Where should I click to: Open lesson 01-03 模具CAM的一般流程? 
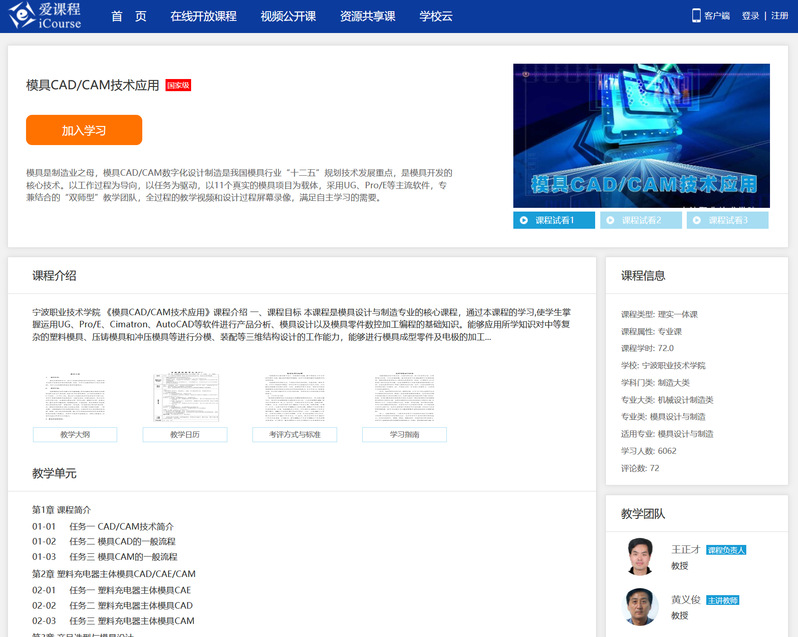tap(105, 557)
